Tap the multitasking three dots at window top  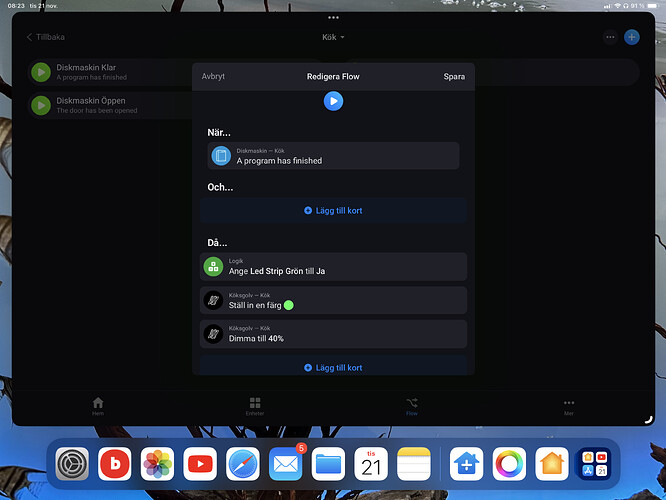(333, 17)
